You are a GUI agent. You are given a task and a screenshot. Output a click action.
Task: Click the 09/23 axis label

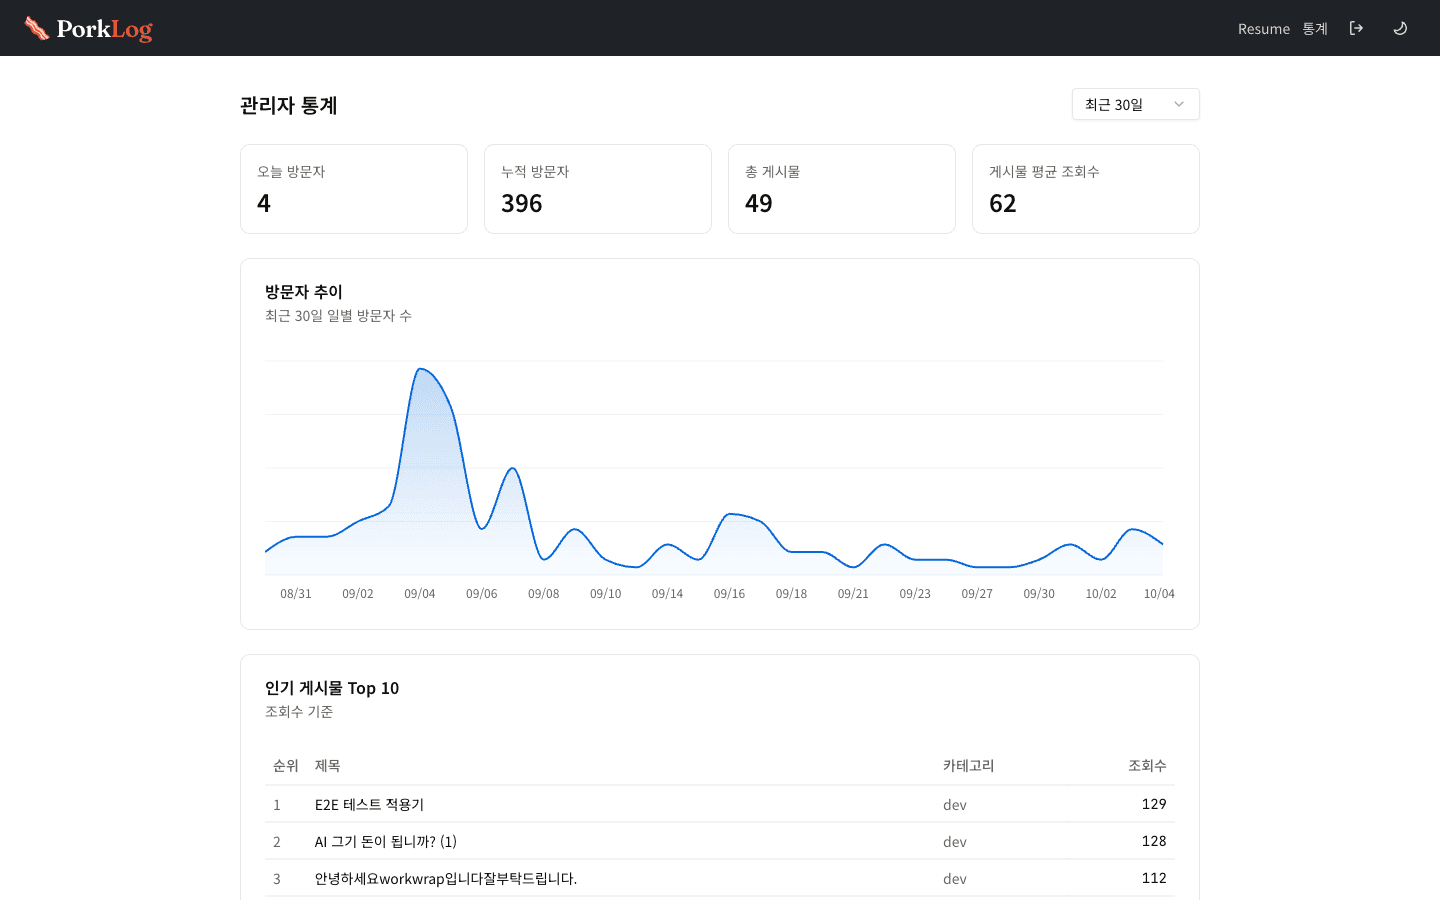915,594
